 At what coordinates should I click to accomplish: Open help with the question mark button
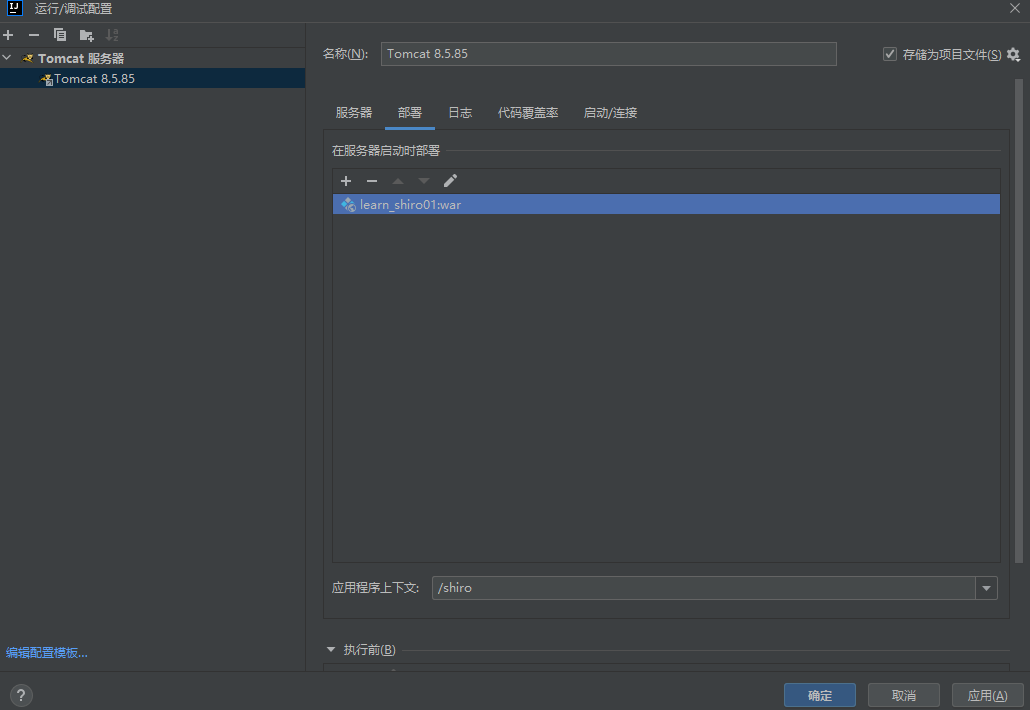pyautogui.click(x=21, y=695)
